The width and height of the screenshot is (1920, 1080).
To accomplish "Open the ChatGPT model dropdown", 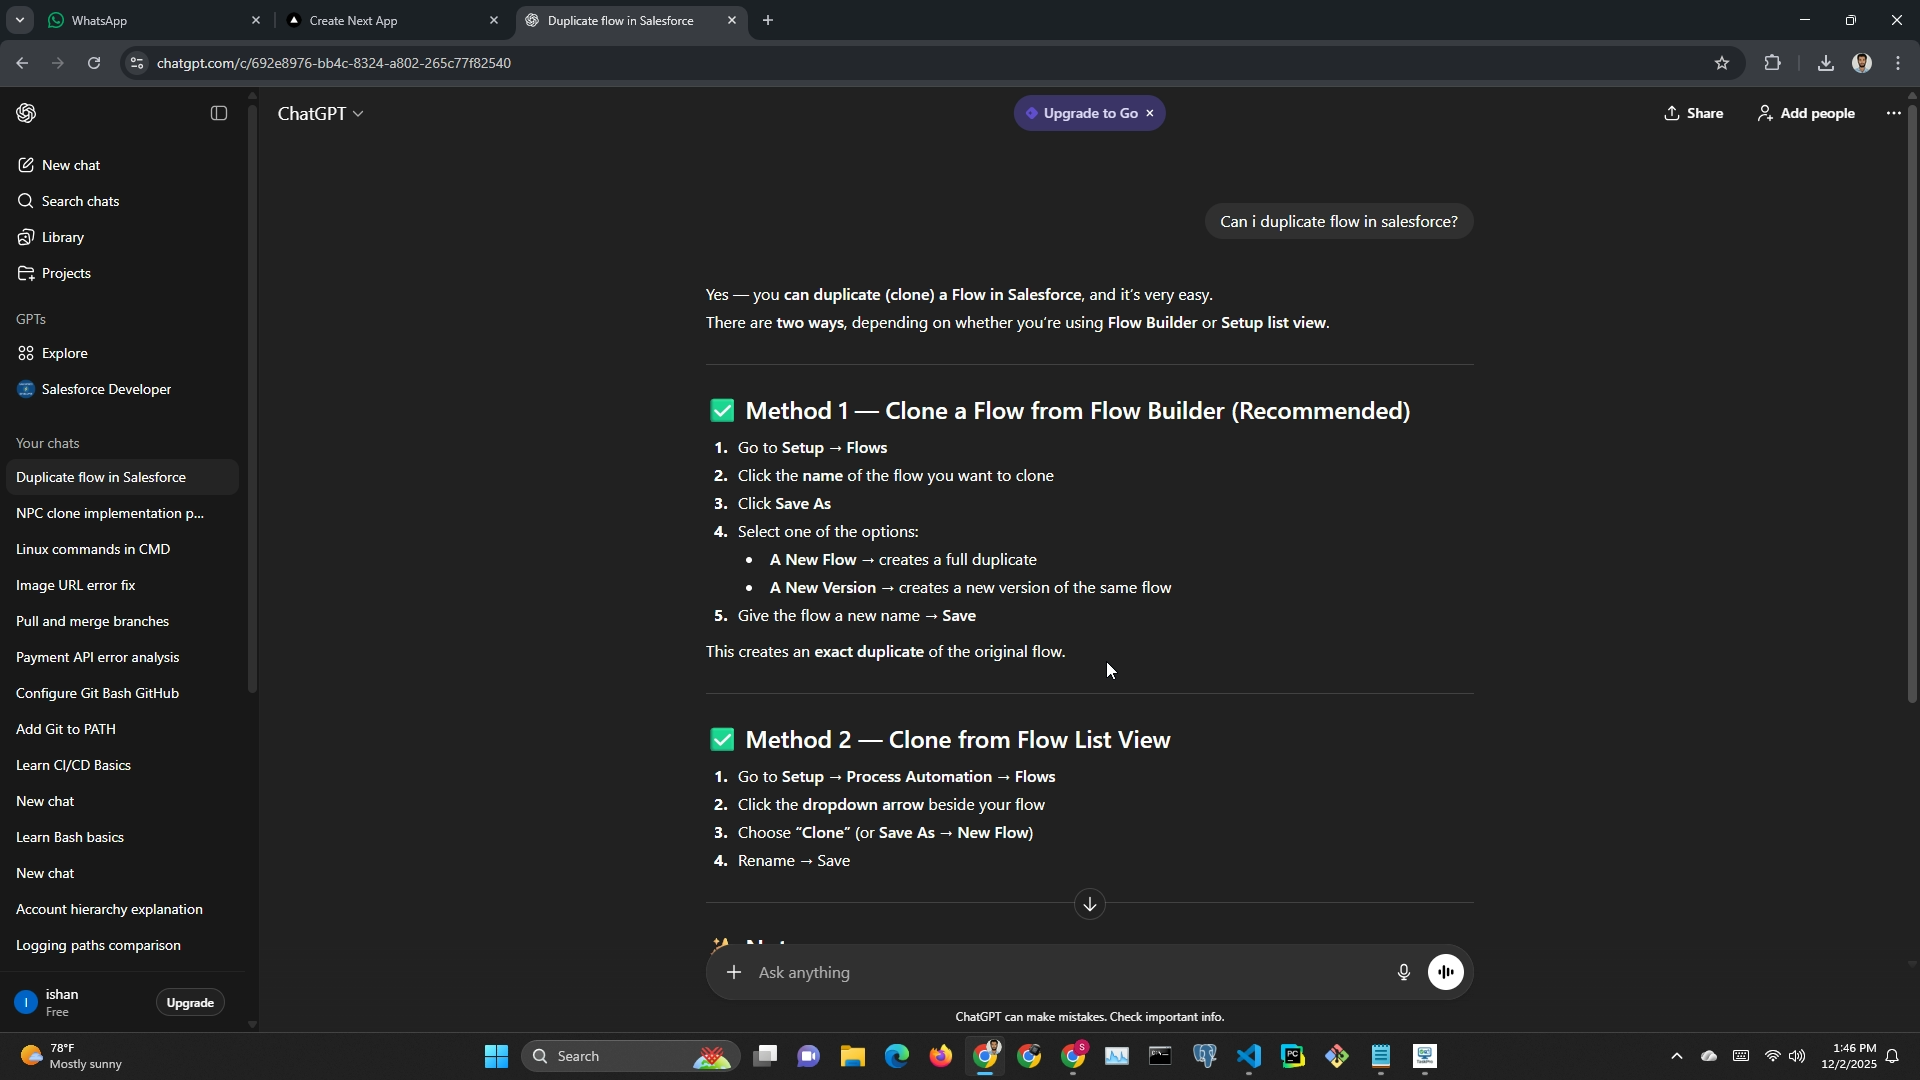I will click(x=321, y=114).
